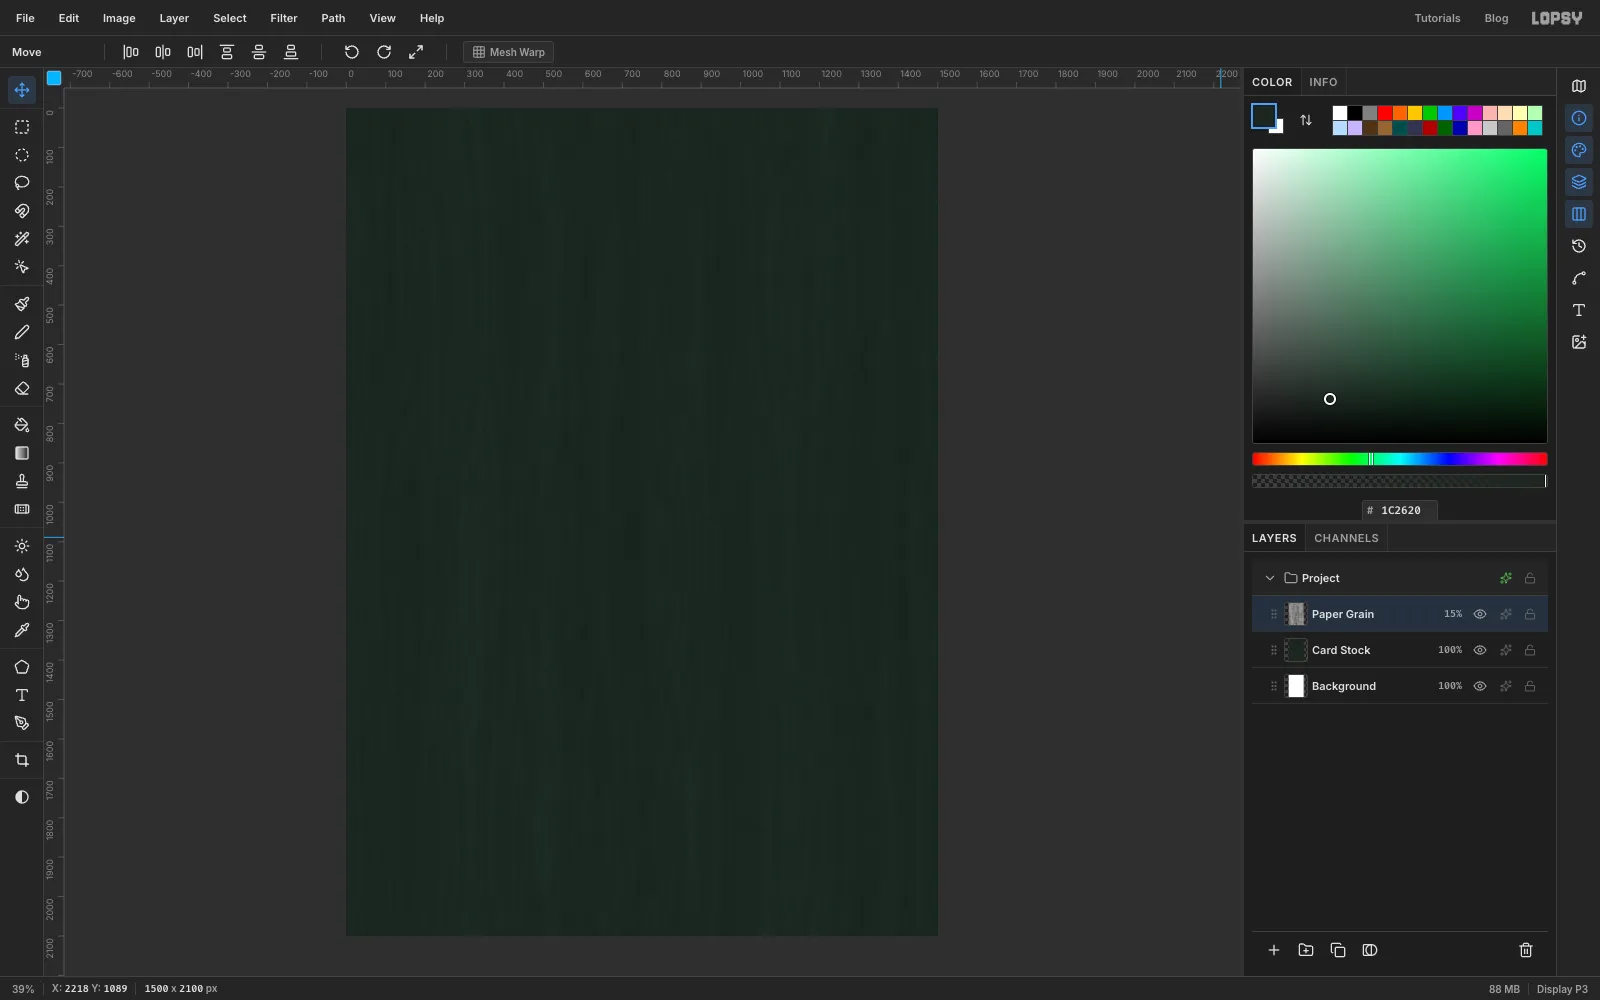Image resolution: width=1600 pixels, height=1000 pixels.
Task: Click the foreground color swatch
Action: pyautogui.click(x=1264, y=116)
